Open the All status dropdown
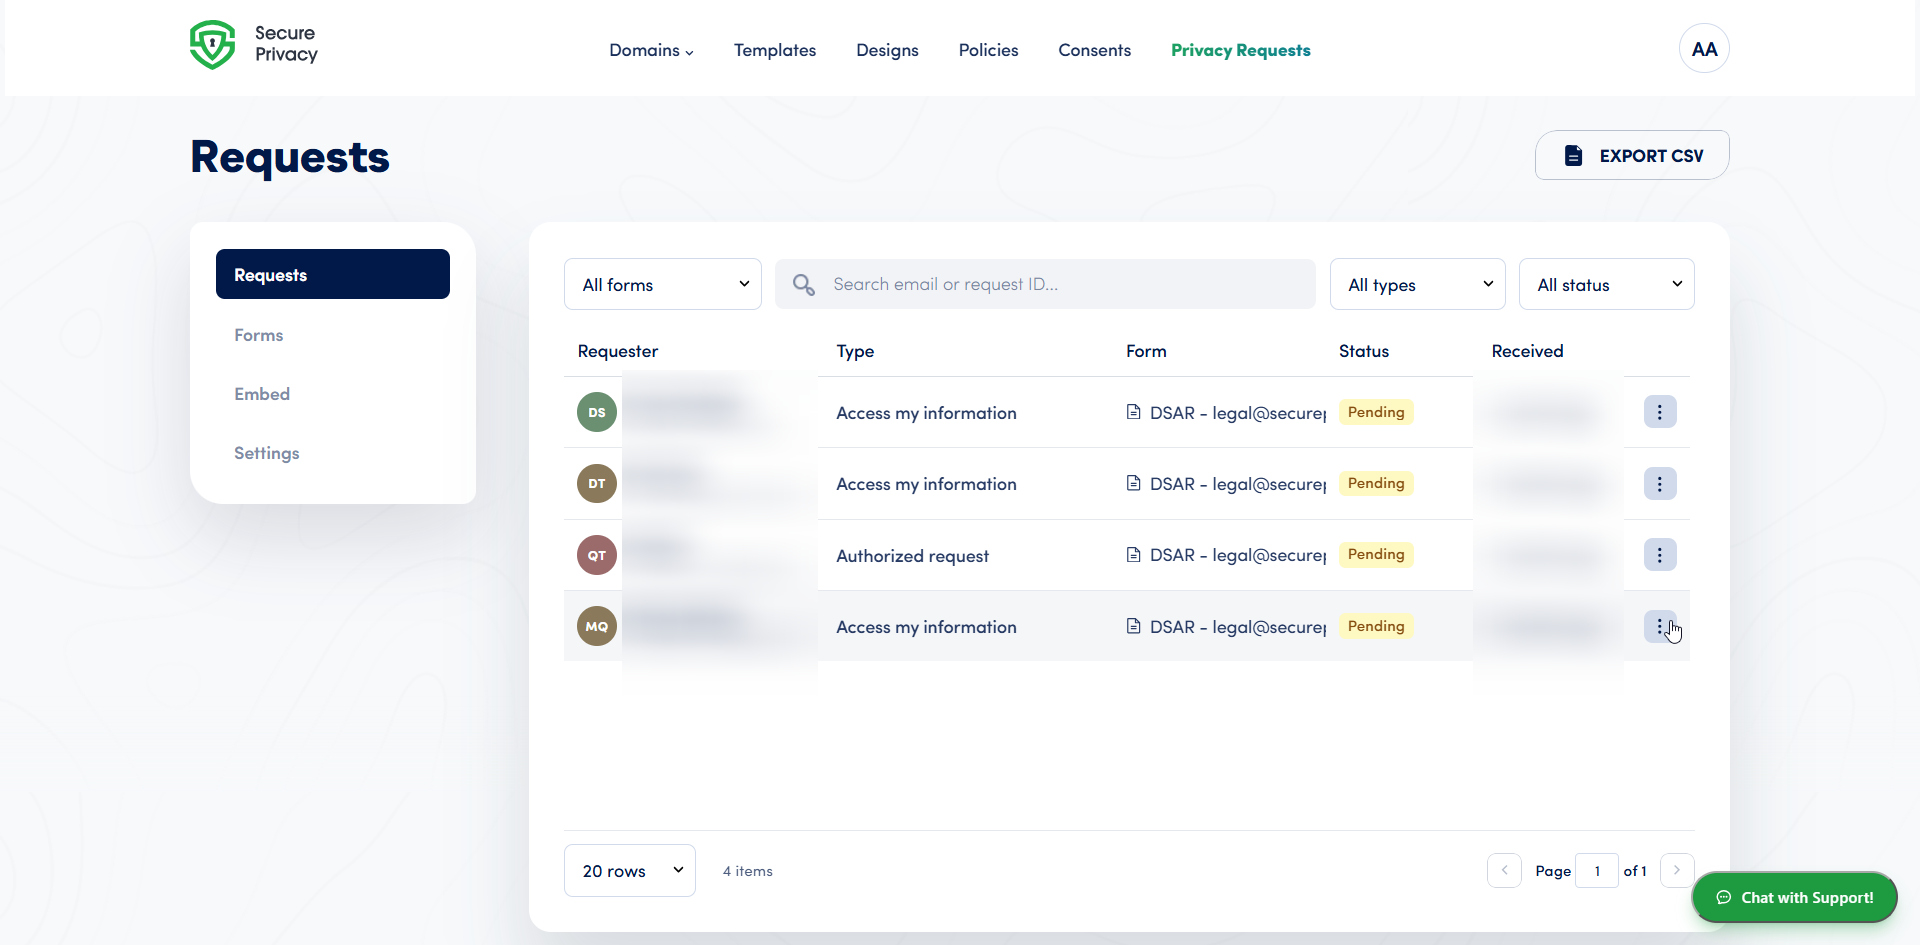The height and width of the screenshot is (945, 1920). [1607, 284]
